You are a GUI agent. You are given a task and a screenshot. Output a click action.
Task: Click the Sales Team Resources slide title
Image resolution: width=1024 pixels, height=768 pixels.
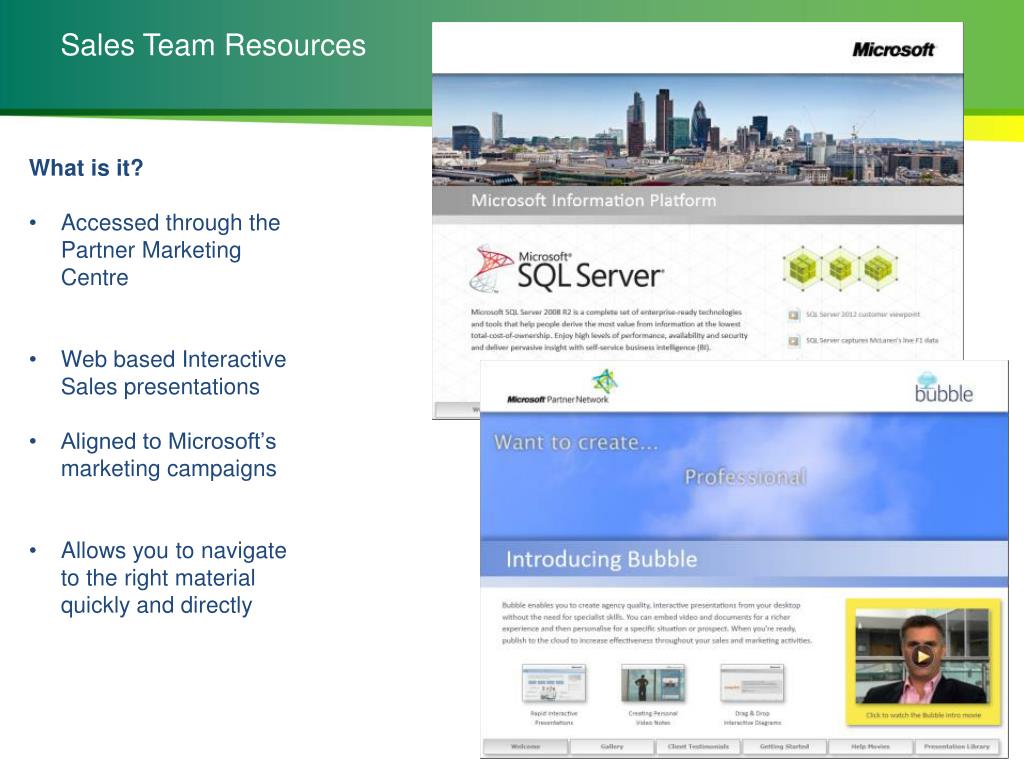pyautogui.click(x=213, y=46)
